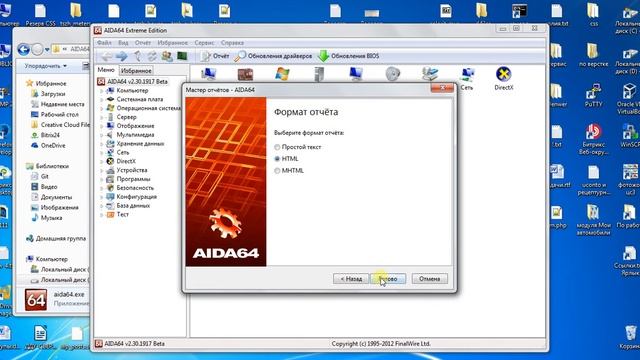Click the Up level toolbar icon

tap(138, 56)
